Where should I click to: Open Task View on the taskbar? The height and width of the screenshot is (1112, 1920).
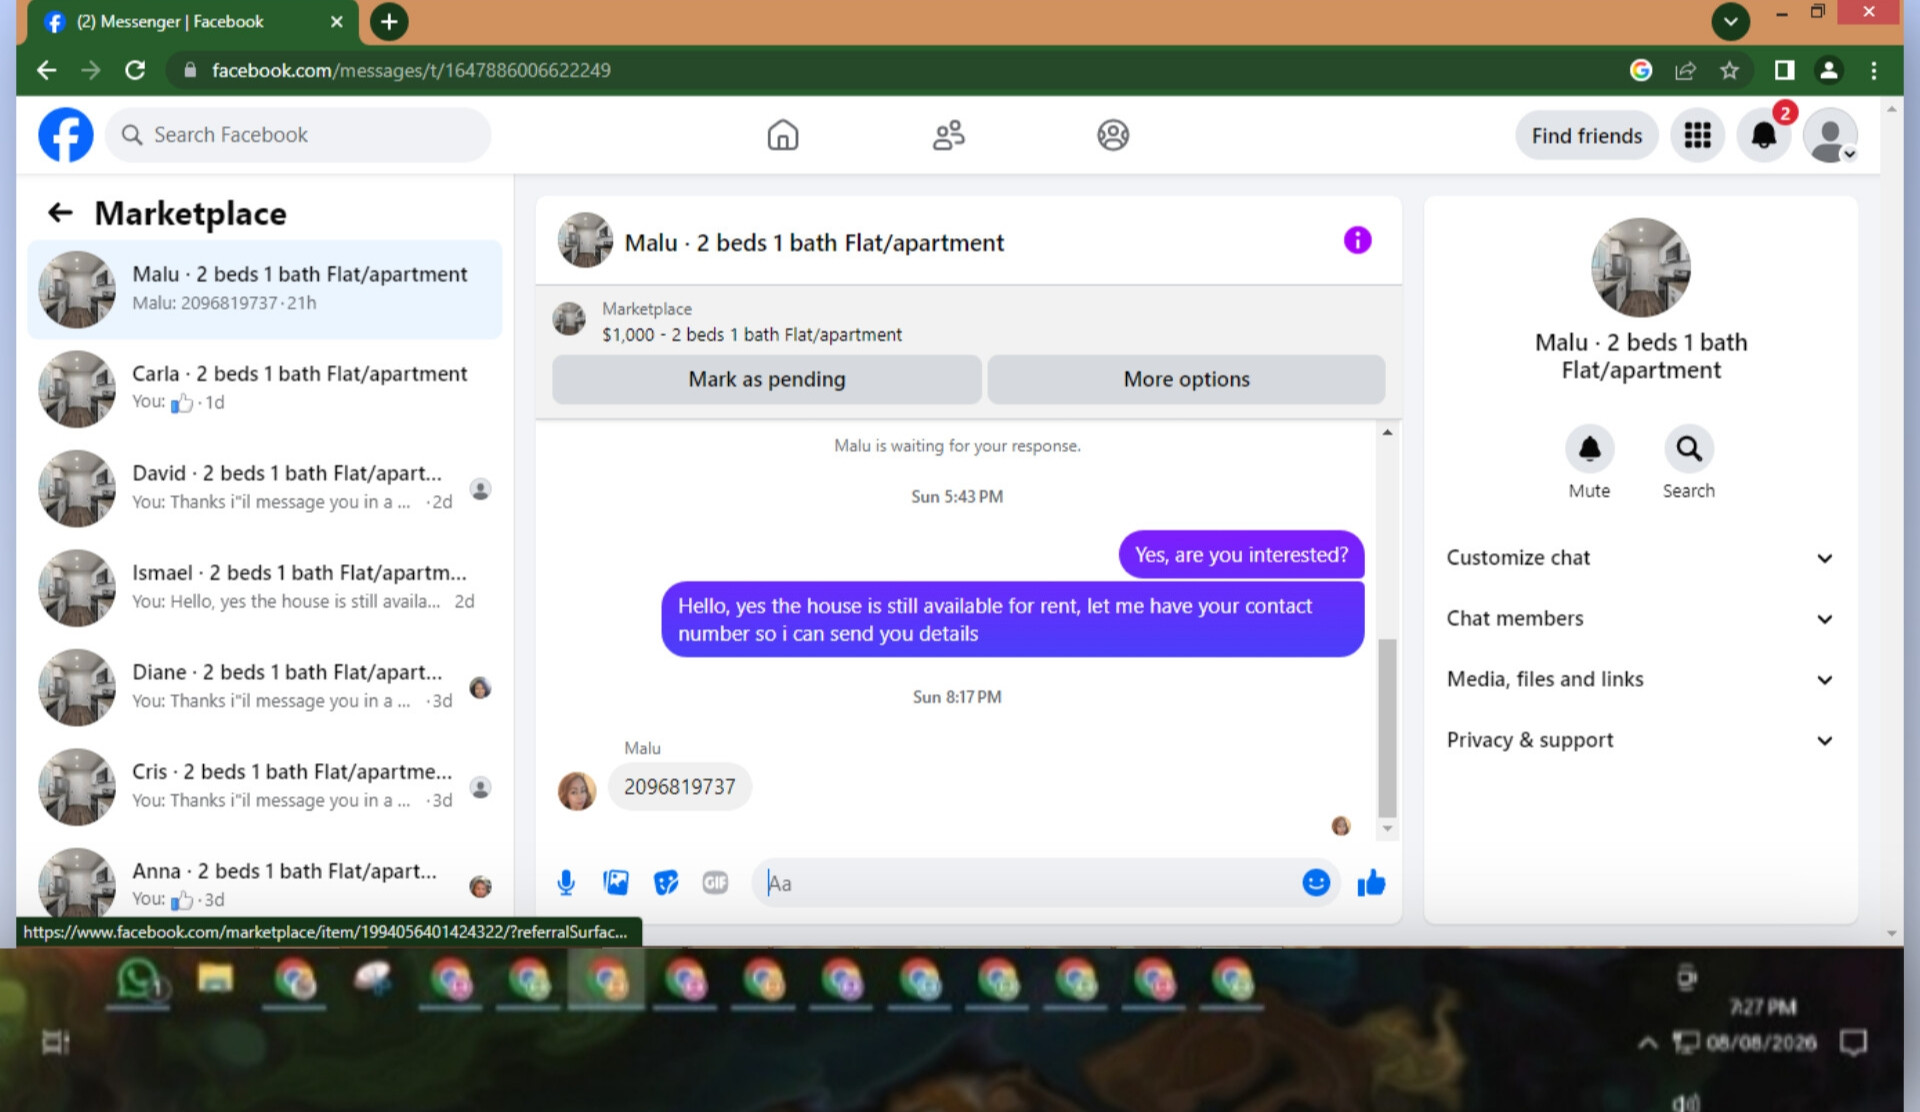point(55,1043)
